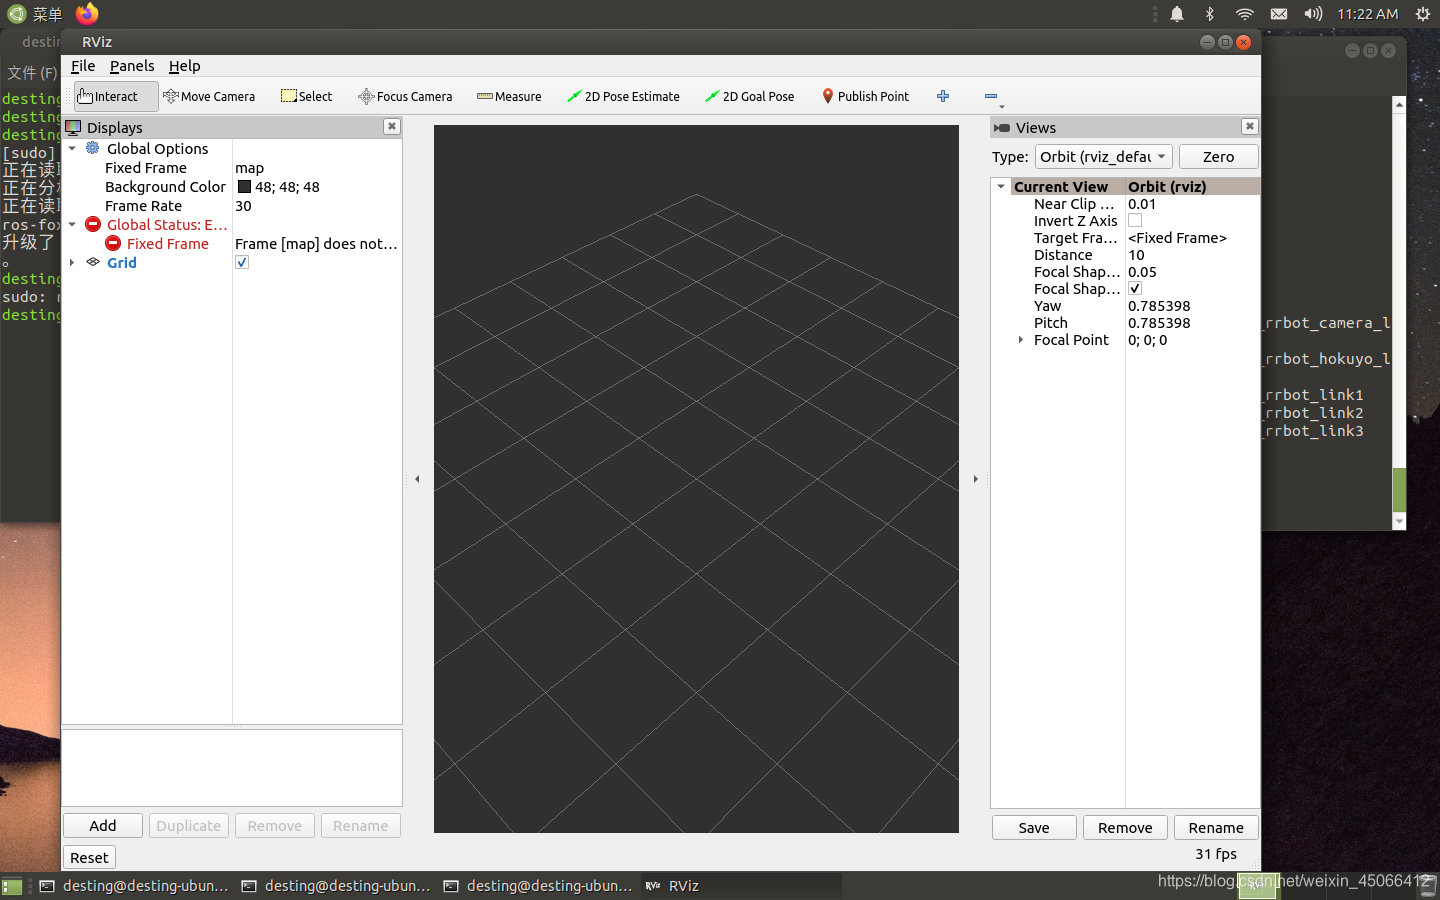Choose the Select tool in toolbar

click(x=307, y=96)
